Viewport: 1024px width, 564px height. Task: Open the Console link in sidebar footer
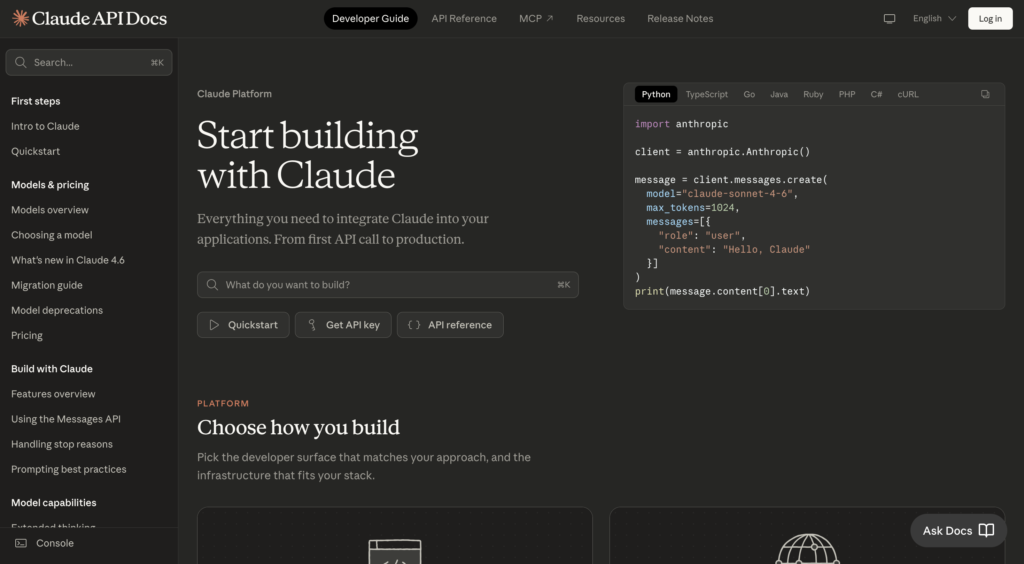(55, 543)
